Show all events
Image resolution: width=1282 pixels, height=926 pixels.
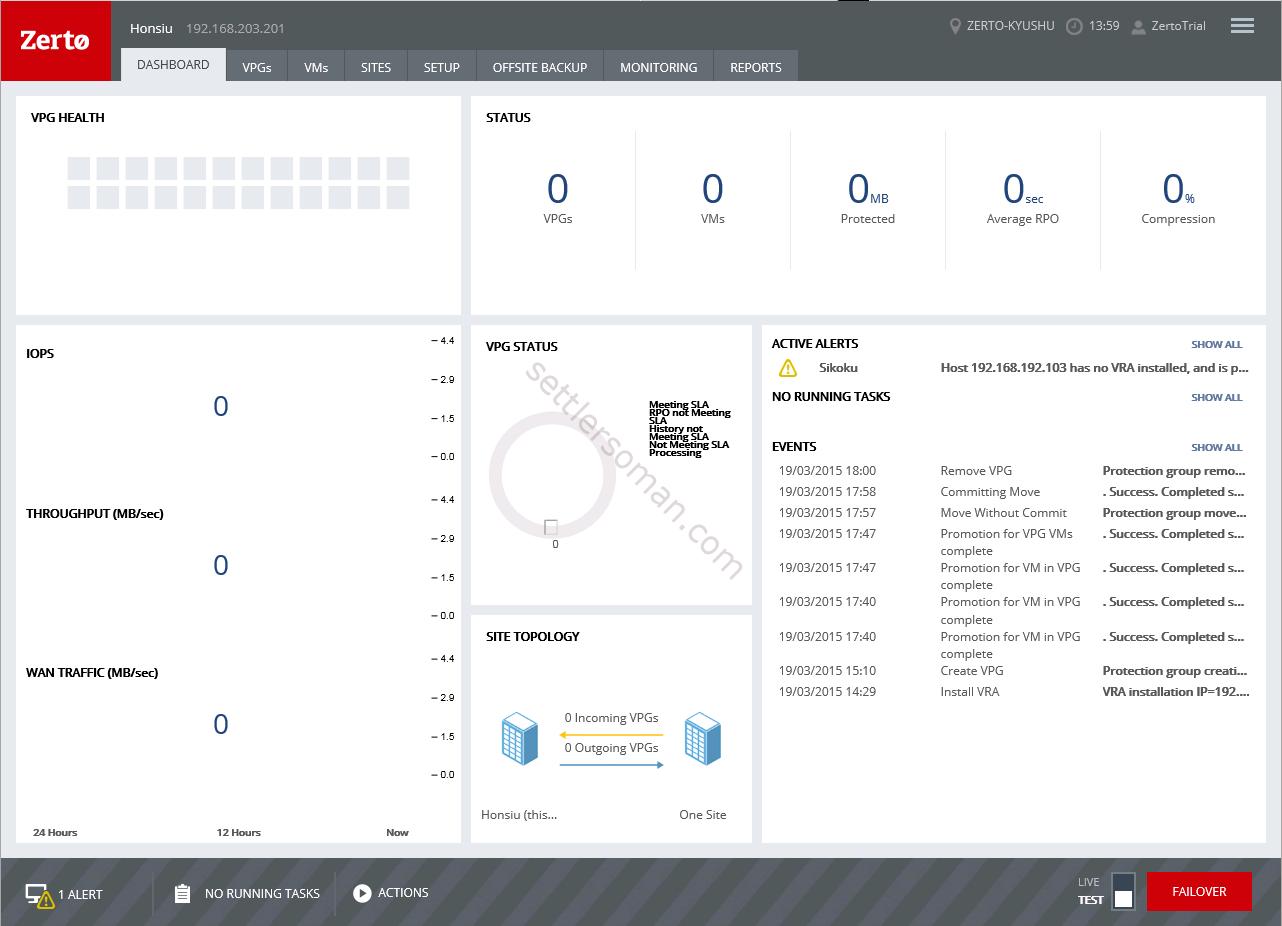(x=1216, y=447)
